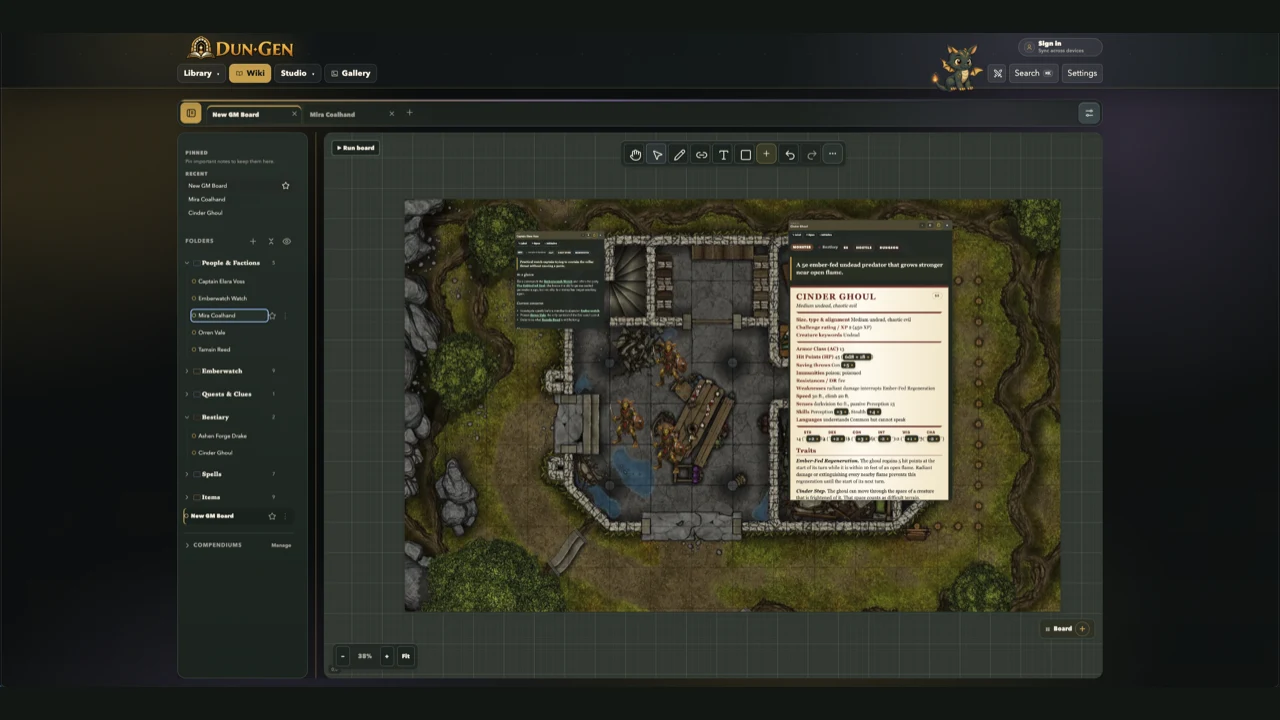Open the toolbar more options menu

(x=832, y=154)
